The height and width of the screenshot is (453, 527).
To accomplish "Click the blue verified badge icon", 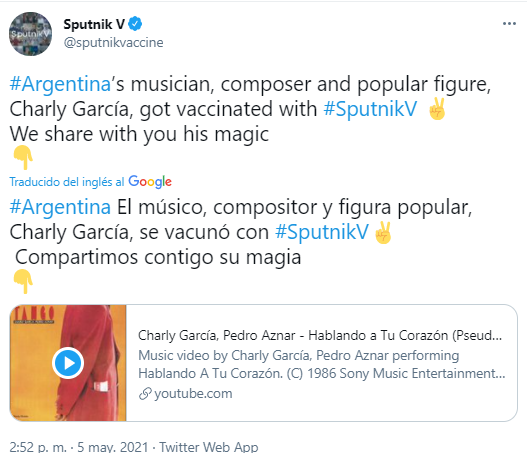I will click(135, 24).
